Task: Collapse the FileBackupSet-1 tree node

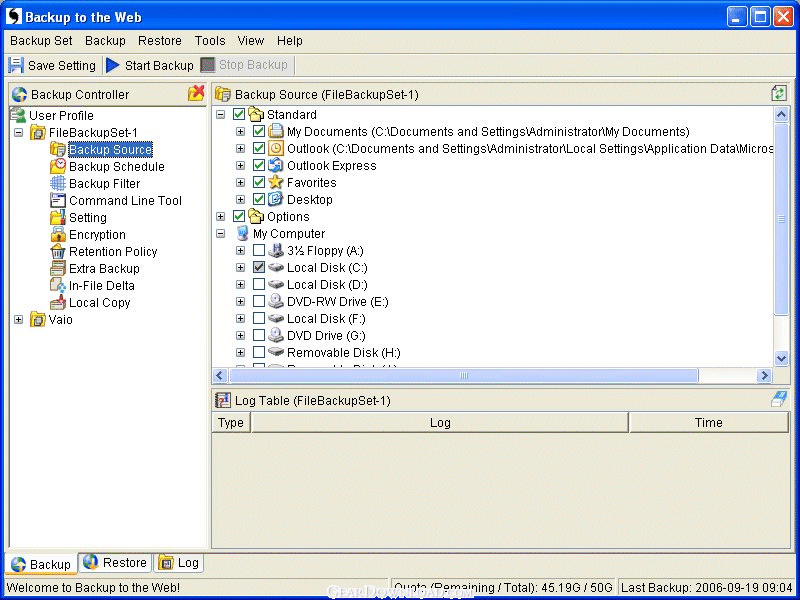Action: (x=18, y=133)
